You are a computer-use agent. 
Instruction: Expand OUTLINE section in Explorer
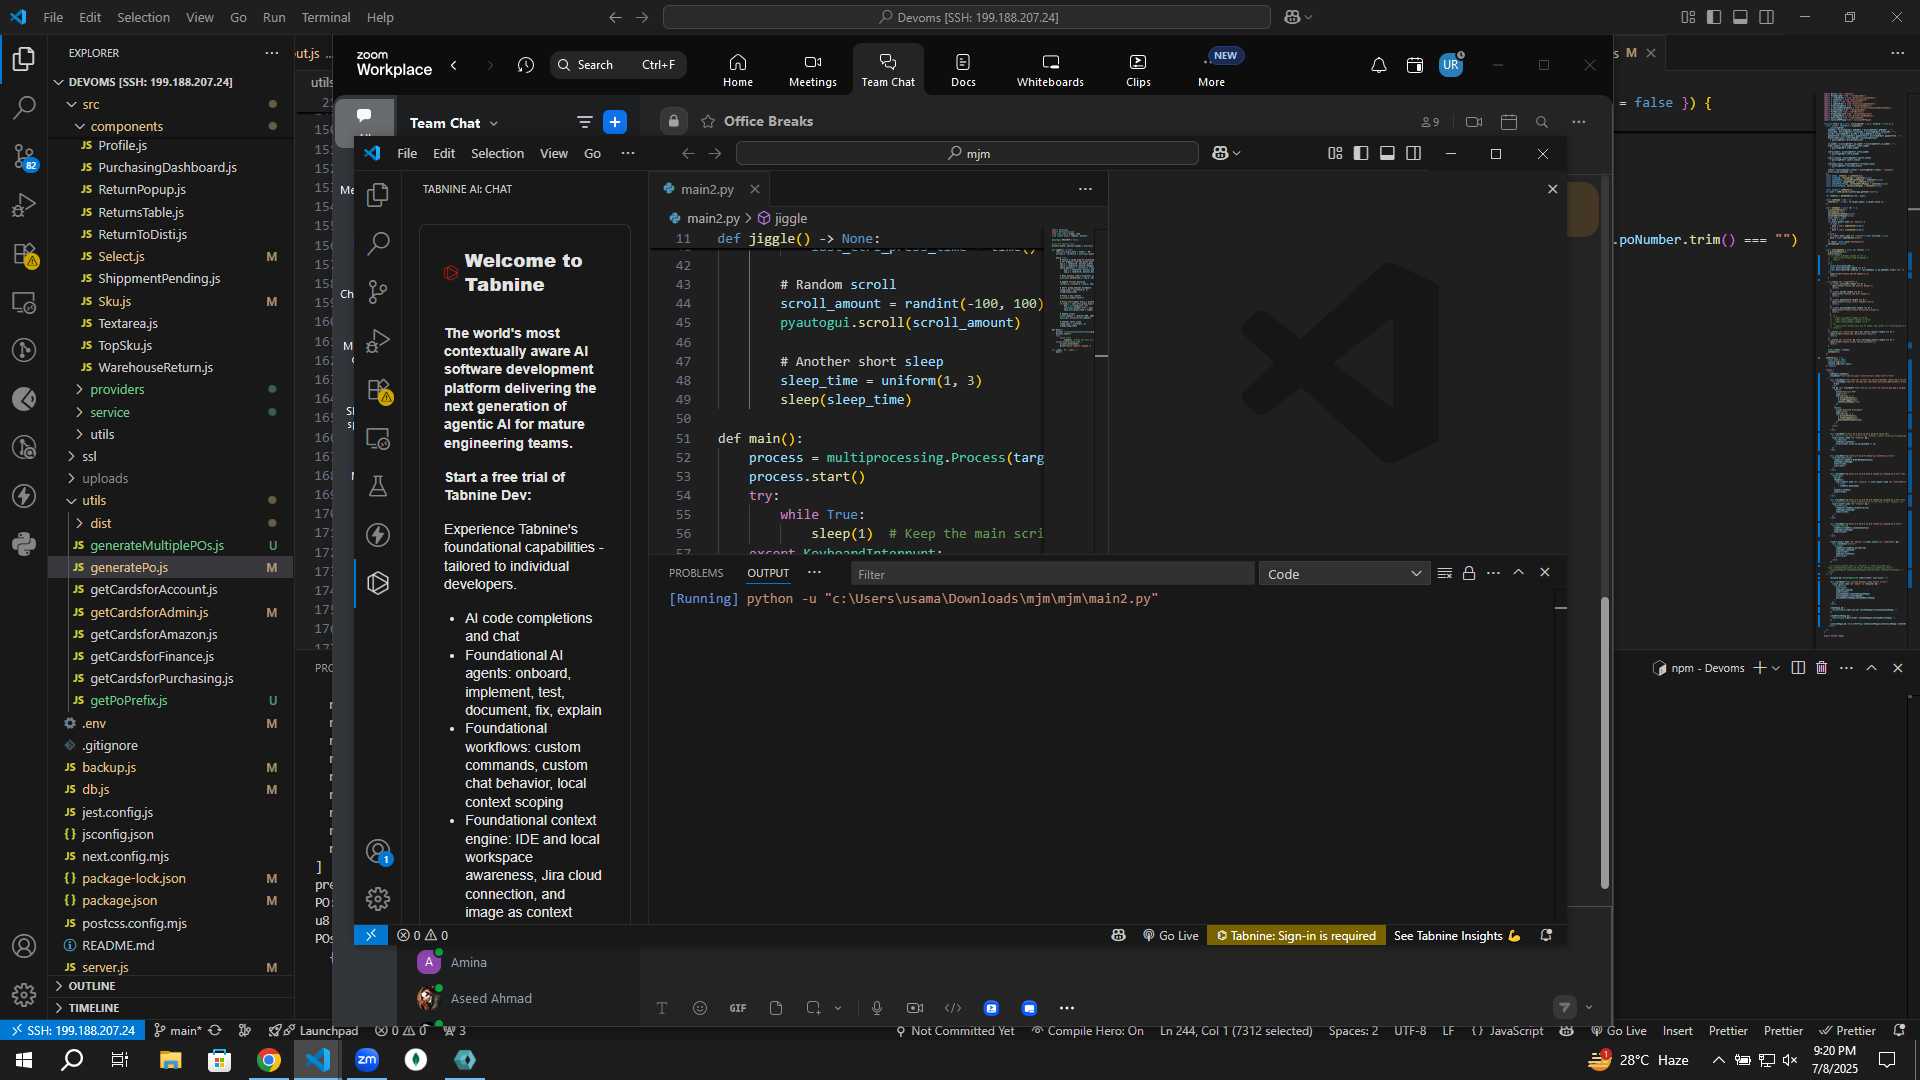tap(92, 986)
